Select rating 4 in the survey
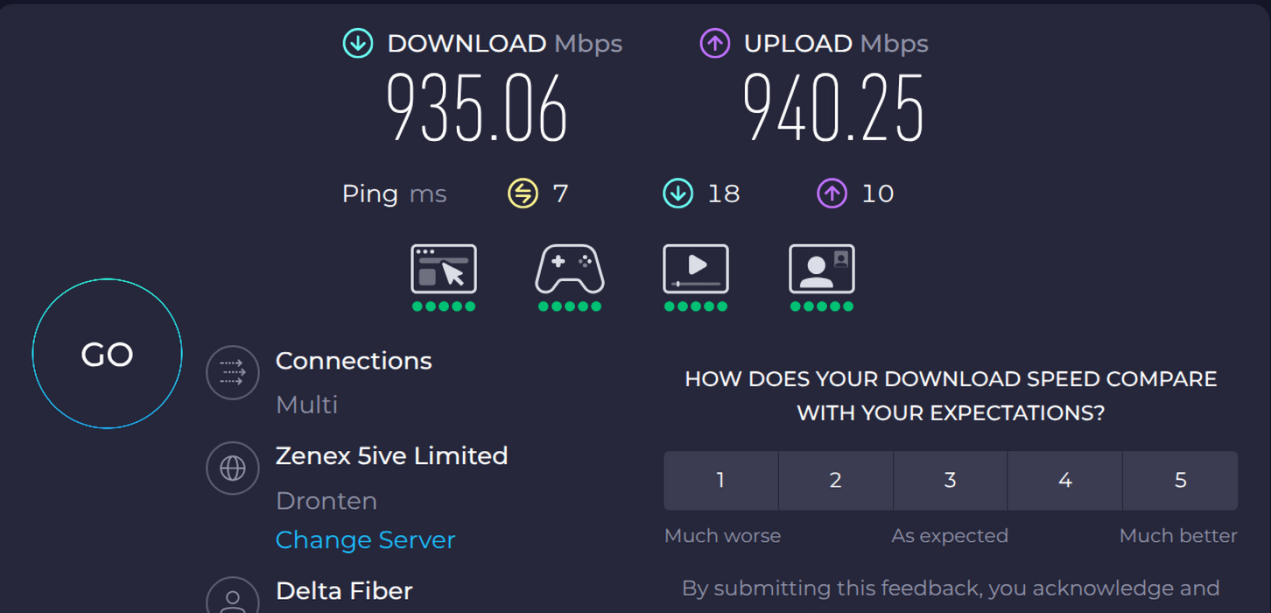Viewport: 1271px width, 613px height. 1065,480
